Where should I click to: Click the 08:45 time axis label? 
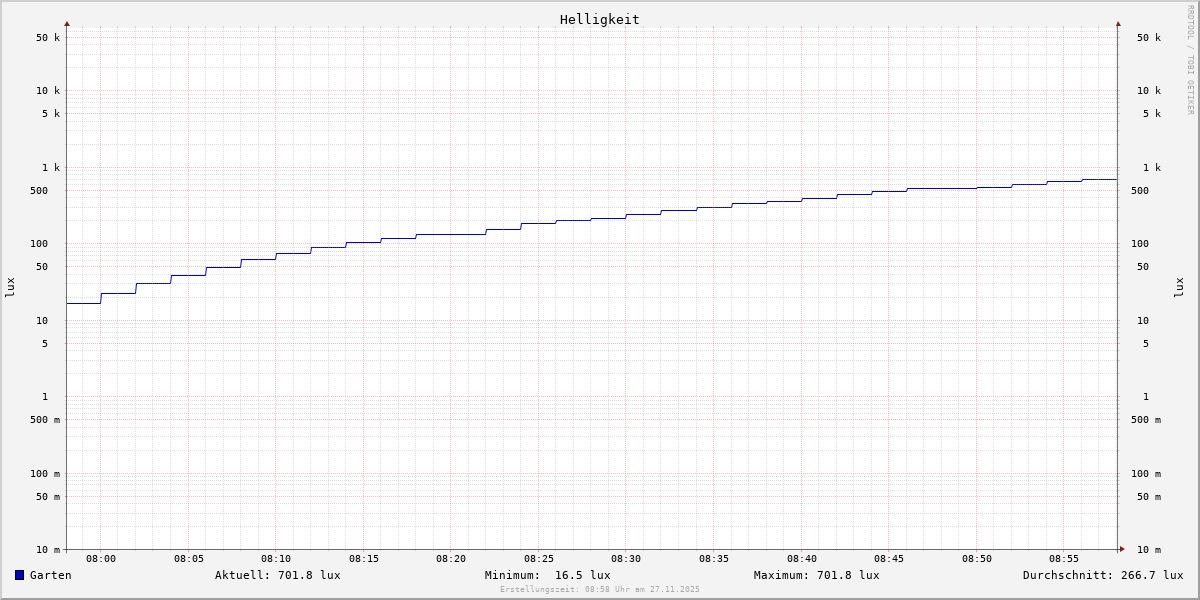click(x=889, y=559)
